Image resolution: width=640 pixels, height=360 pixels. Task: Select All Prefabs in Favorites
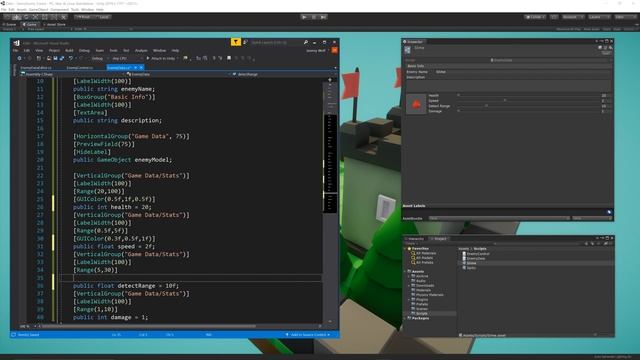pos(422,262)
